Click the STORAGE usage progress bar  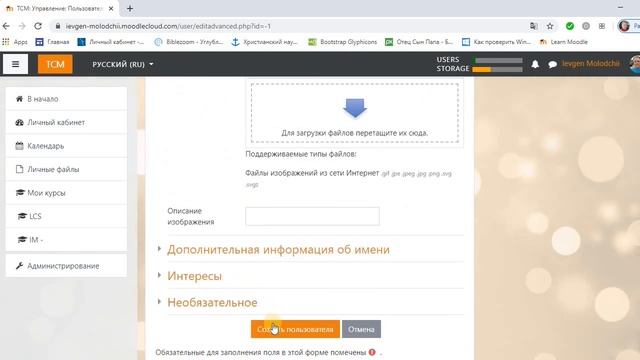498,69
